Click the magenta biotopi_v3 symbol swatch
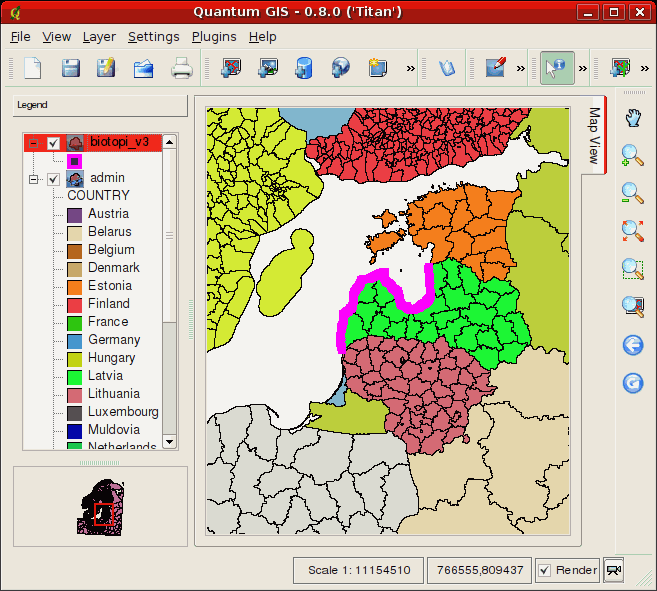Image resolution: width=657 pixels, height=591 pixels. [74, 161]
